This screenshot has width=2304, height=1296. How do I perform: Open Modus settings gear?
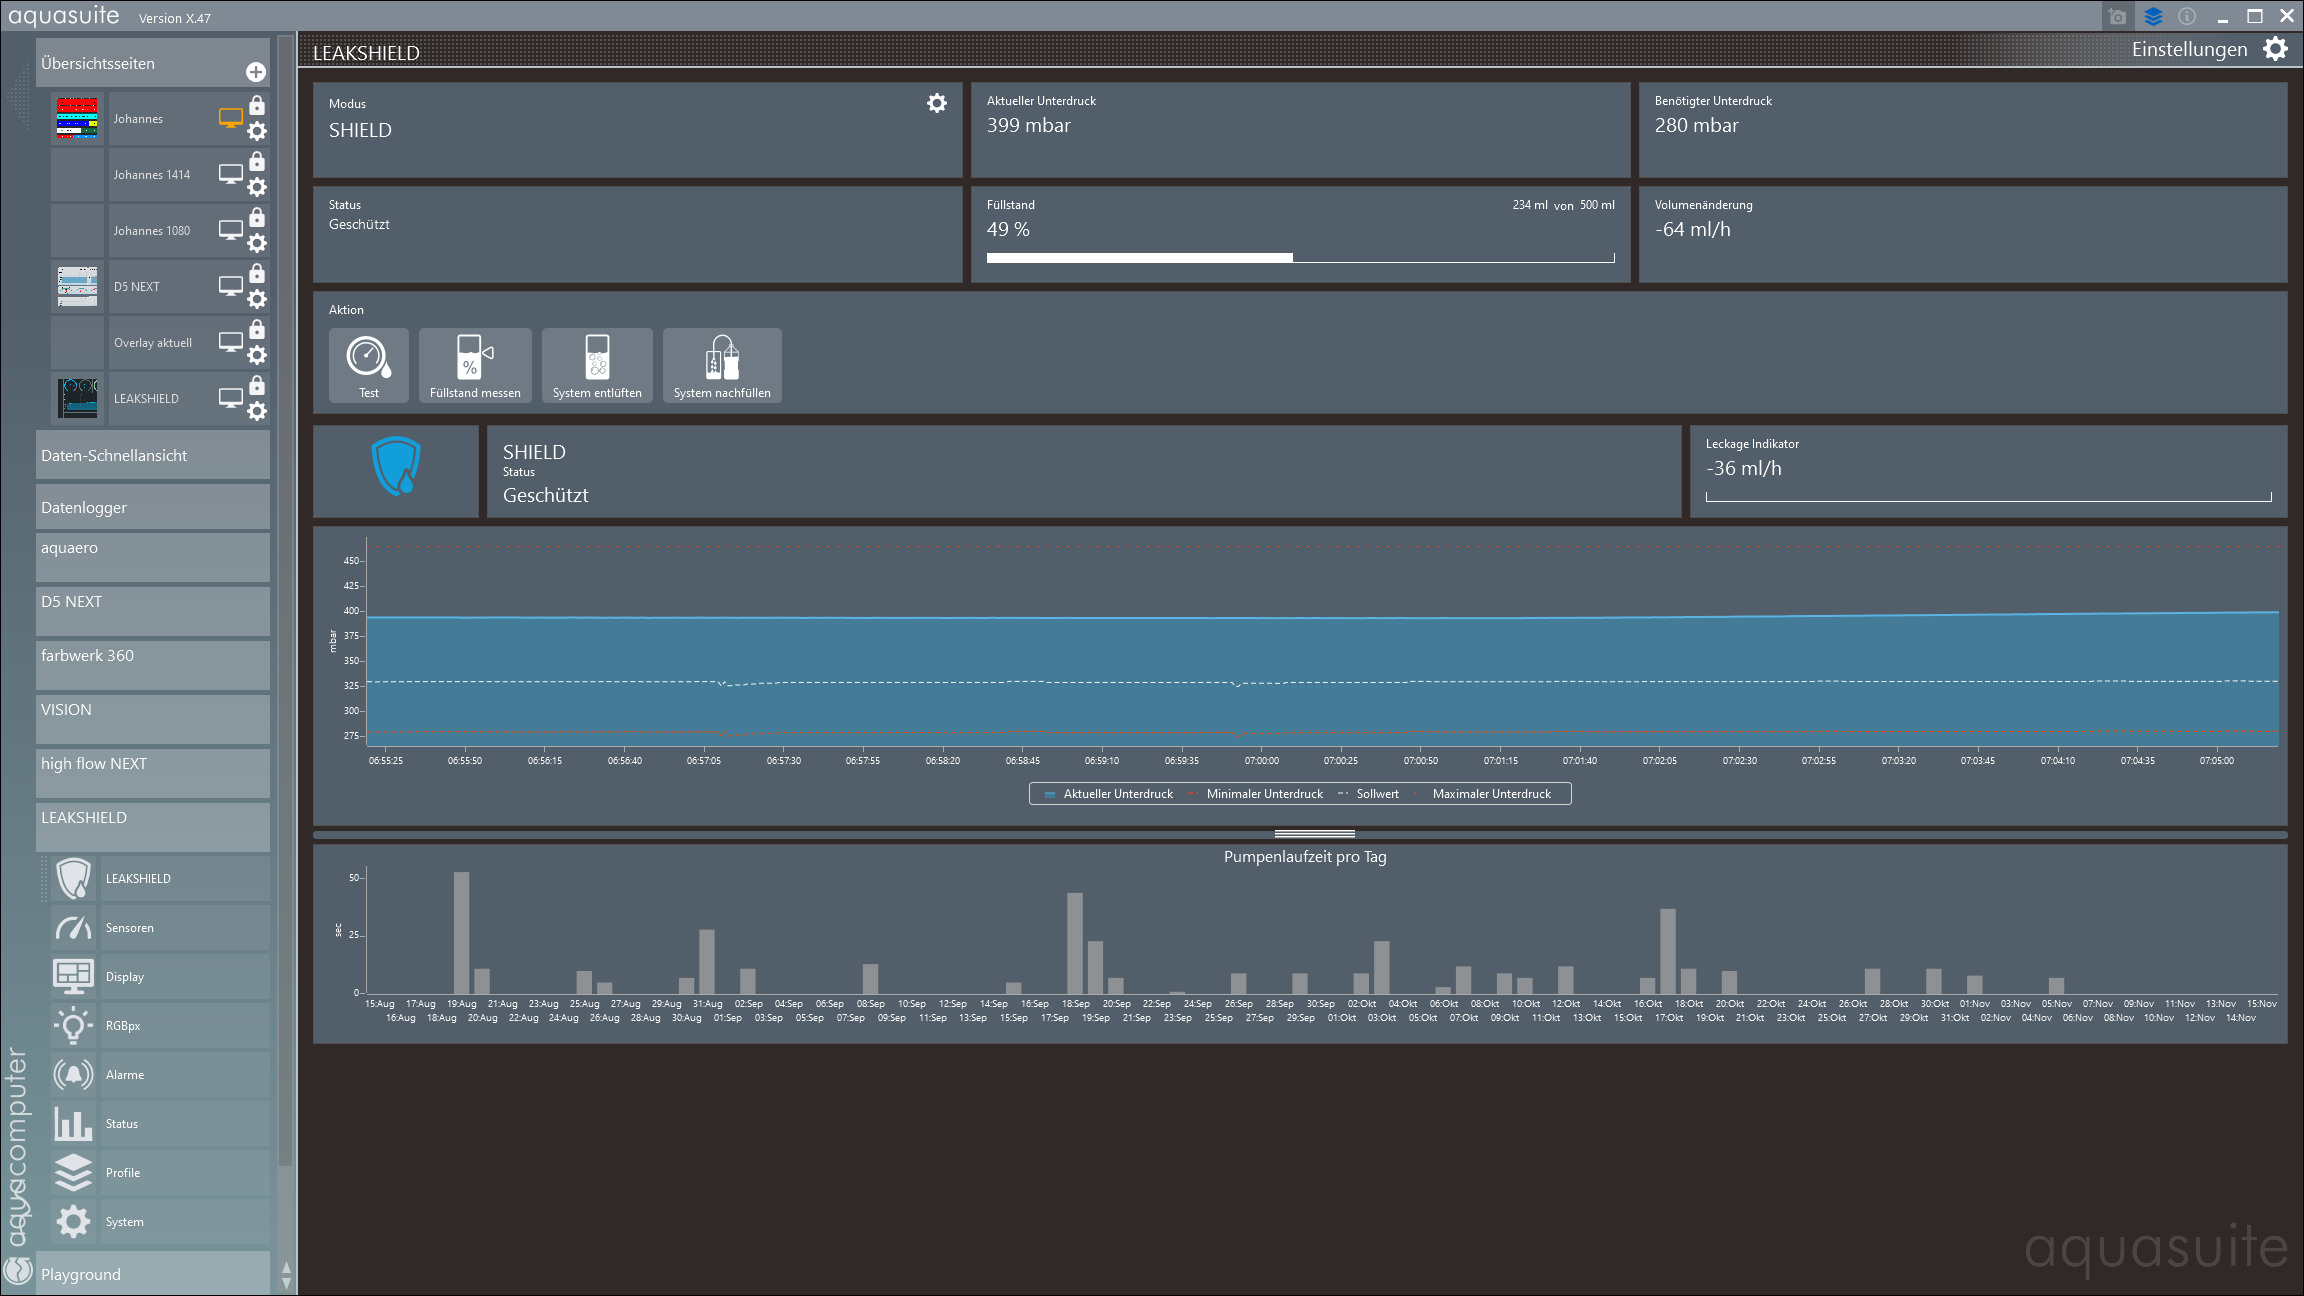pos(937,103)
